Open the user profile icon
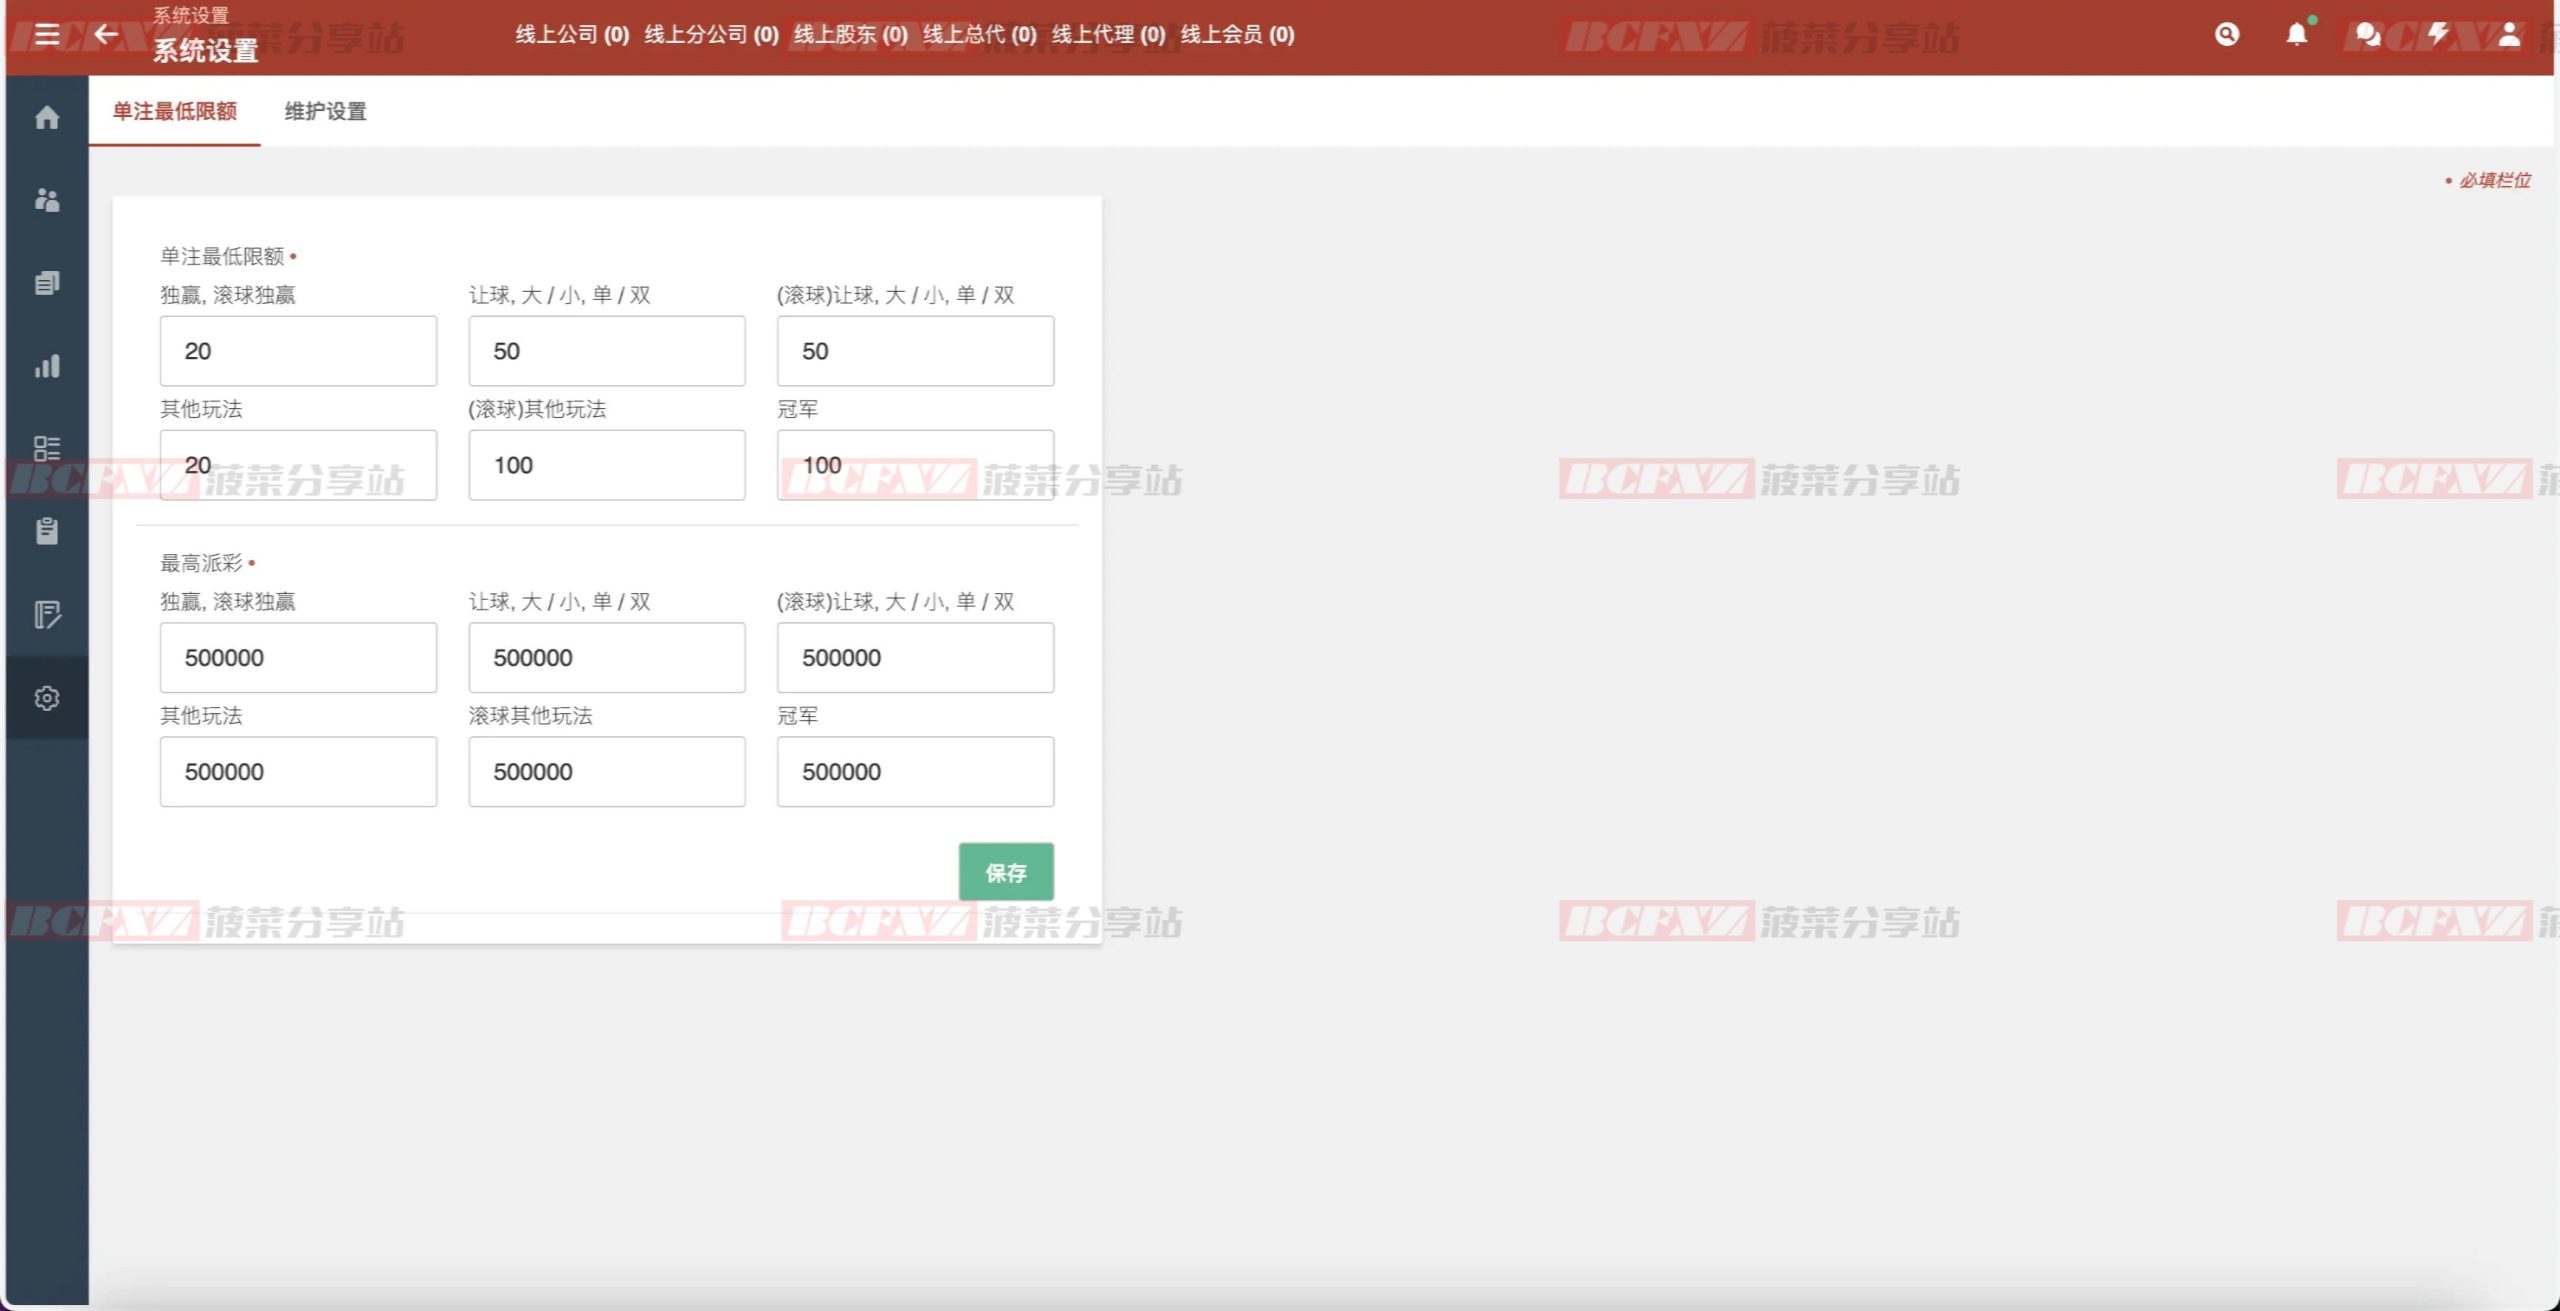 coord(2509,35)
